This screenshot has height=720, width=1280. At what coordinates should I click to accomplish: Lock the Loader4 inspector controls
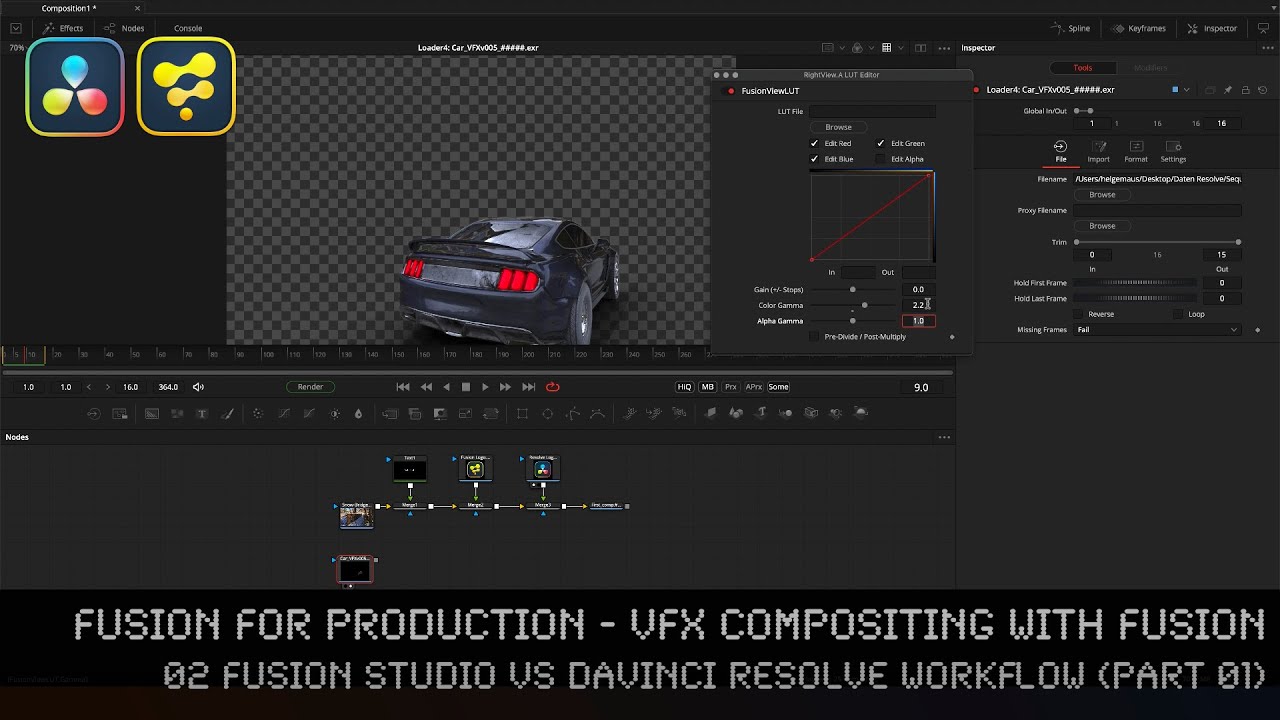(1246, 90)
